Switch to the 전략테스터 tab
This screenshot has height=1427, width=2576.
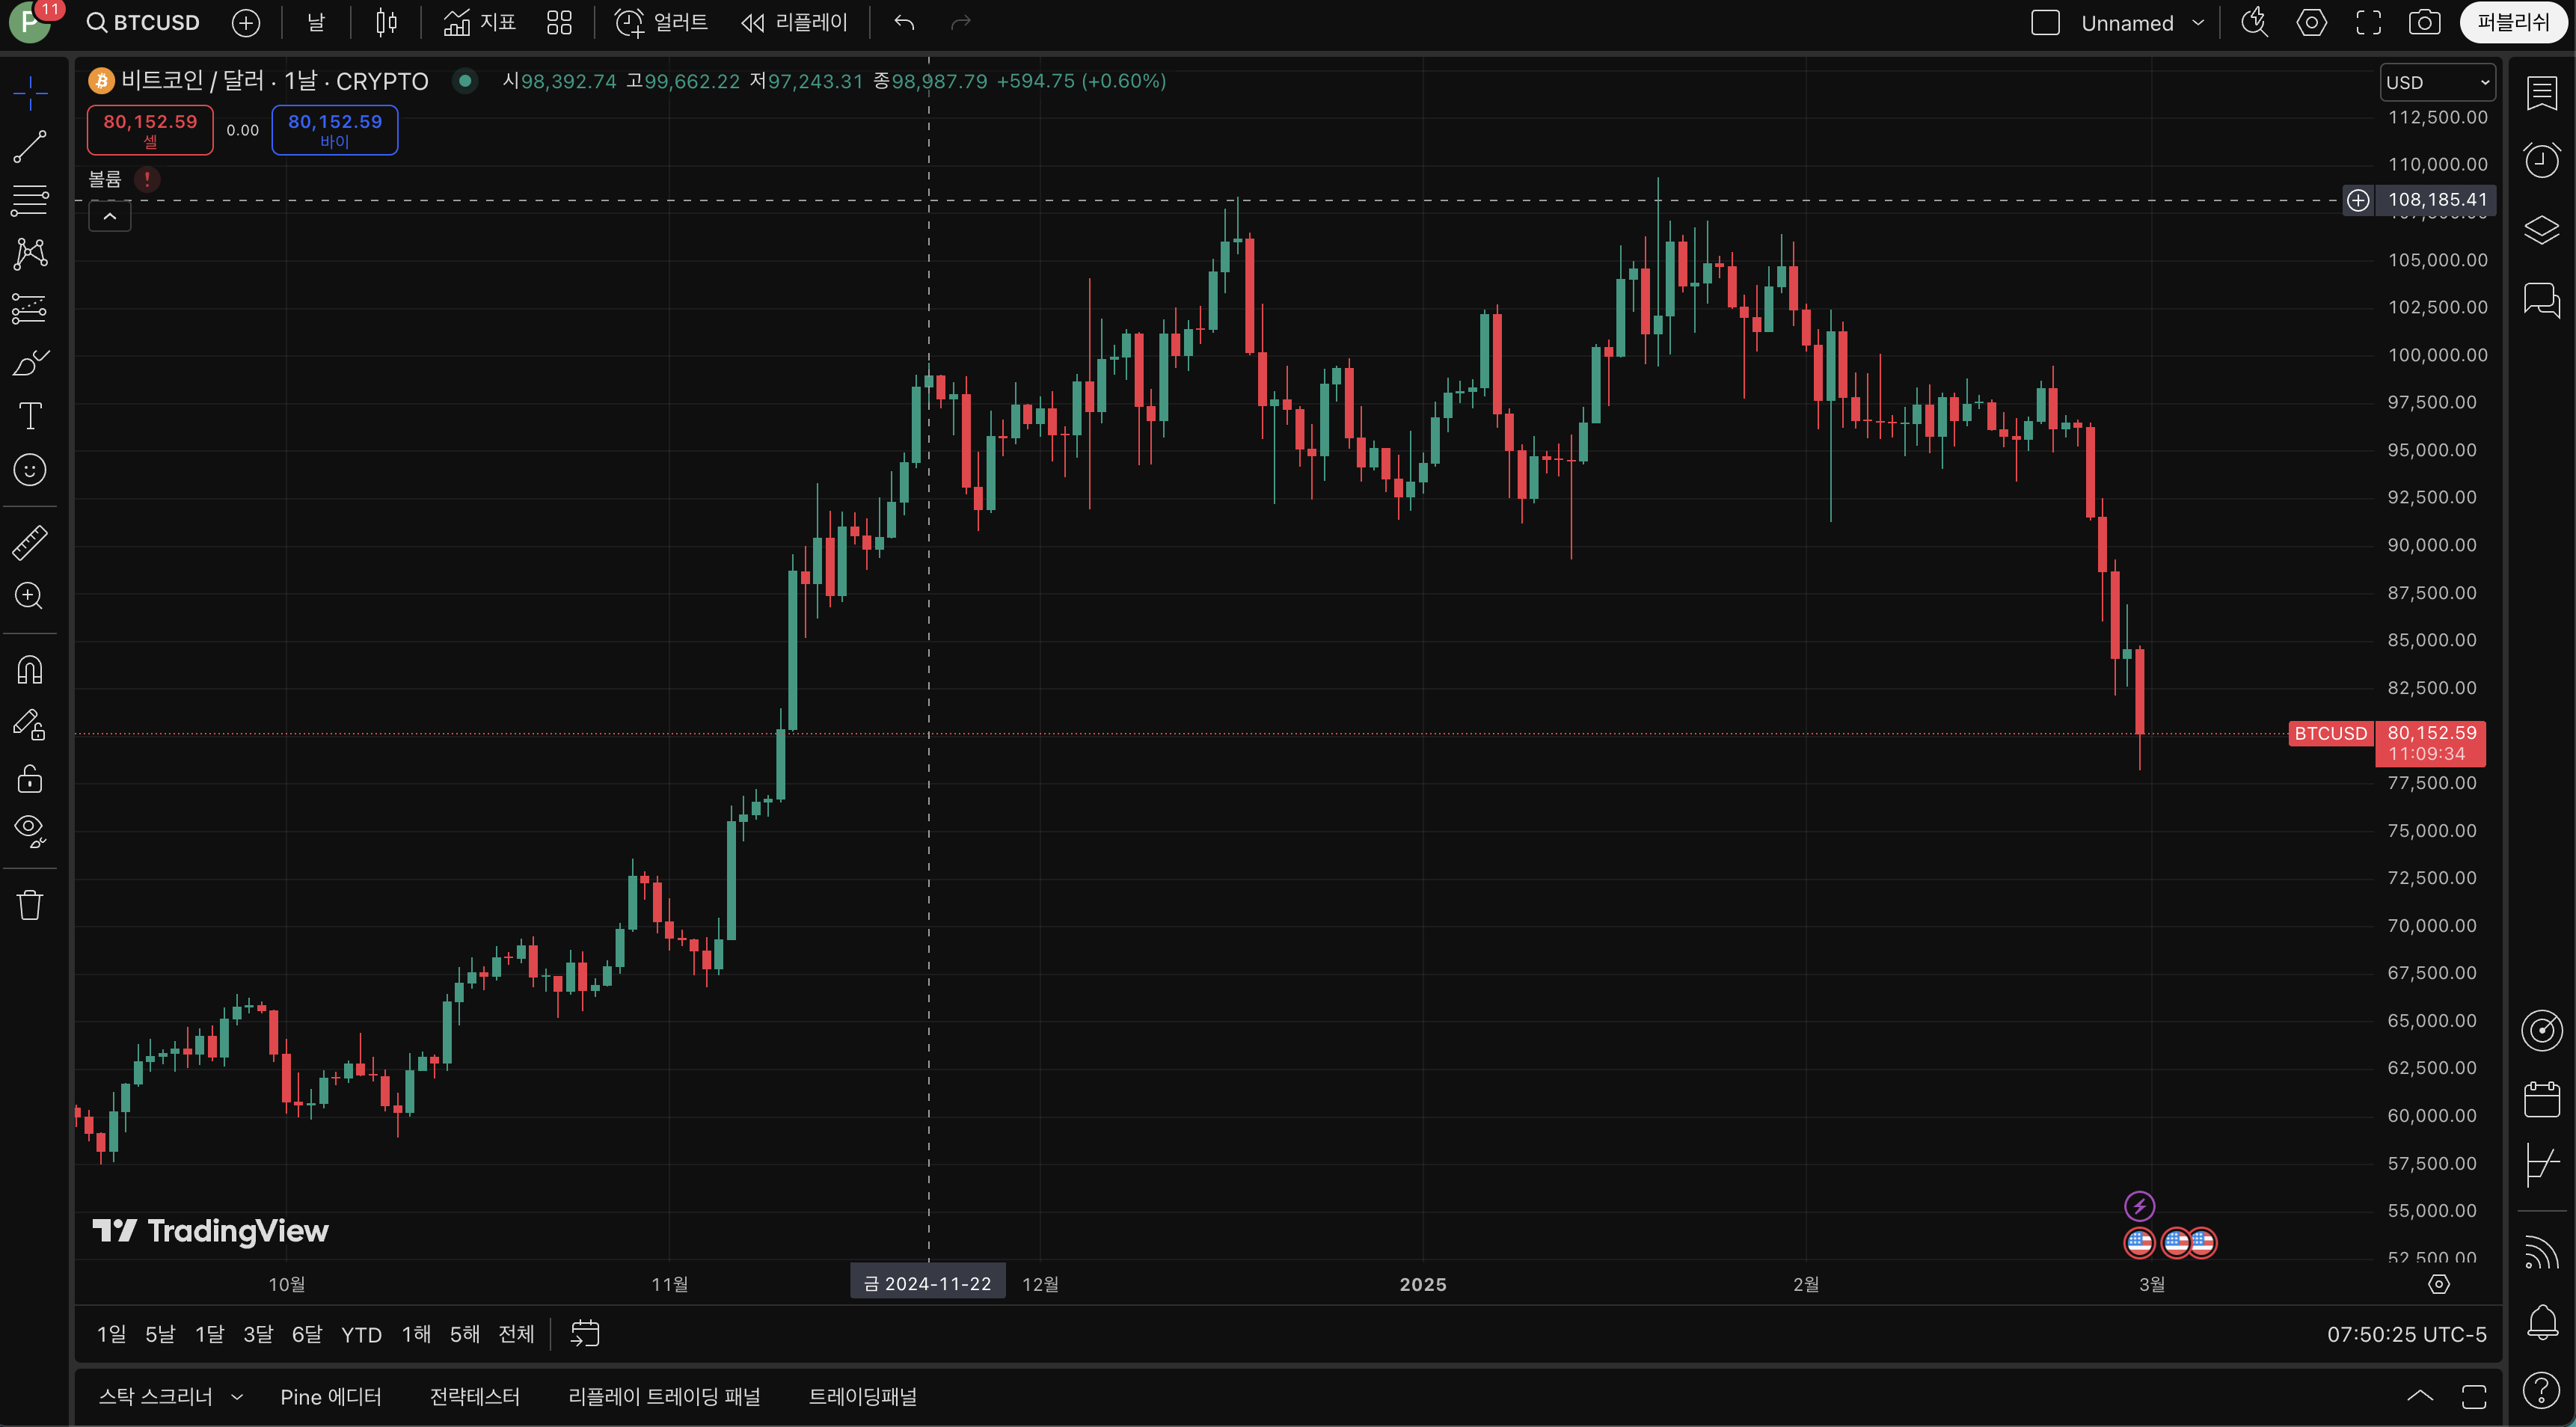474,1396
